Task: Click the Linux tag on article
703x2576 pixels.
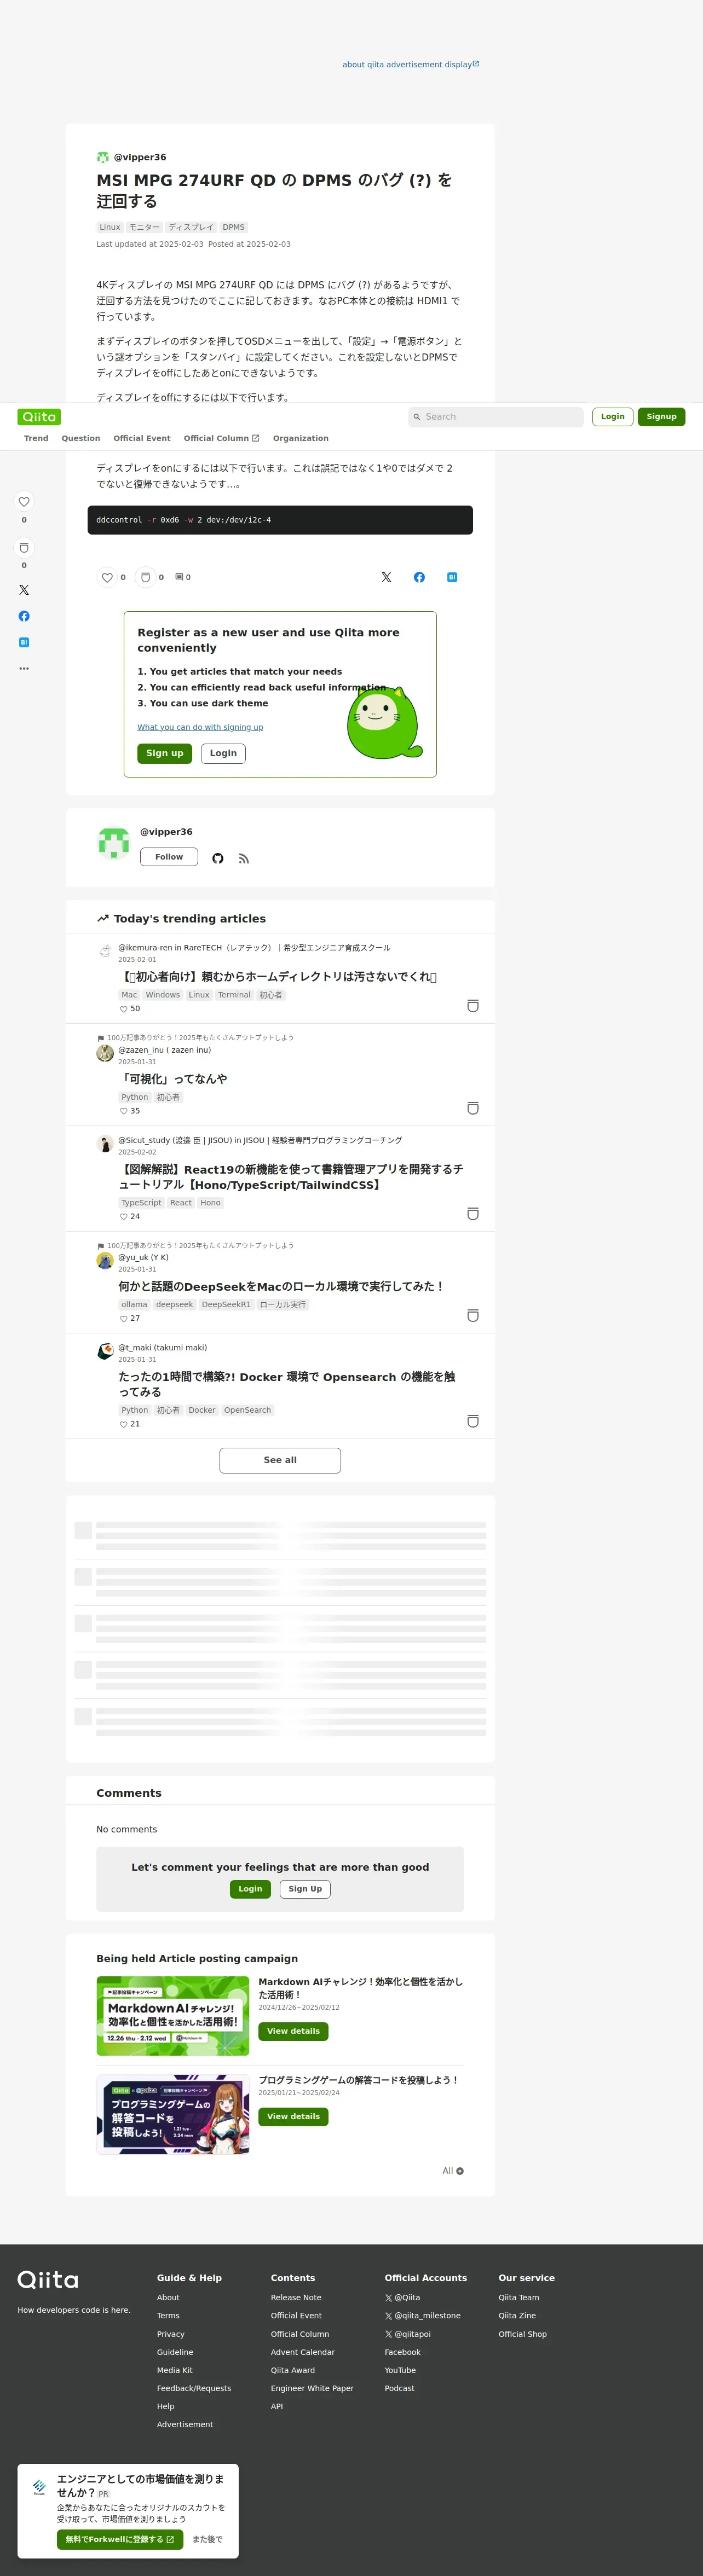Action: click(110, 227)
